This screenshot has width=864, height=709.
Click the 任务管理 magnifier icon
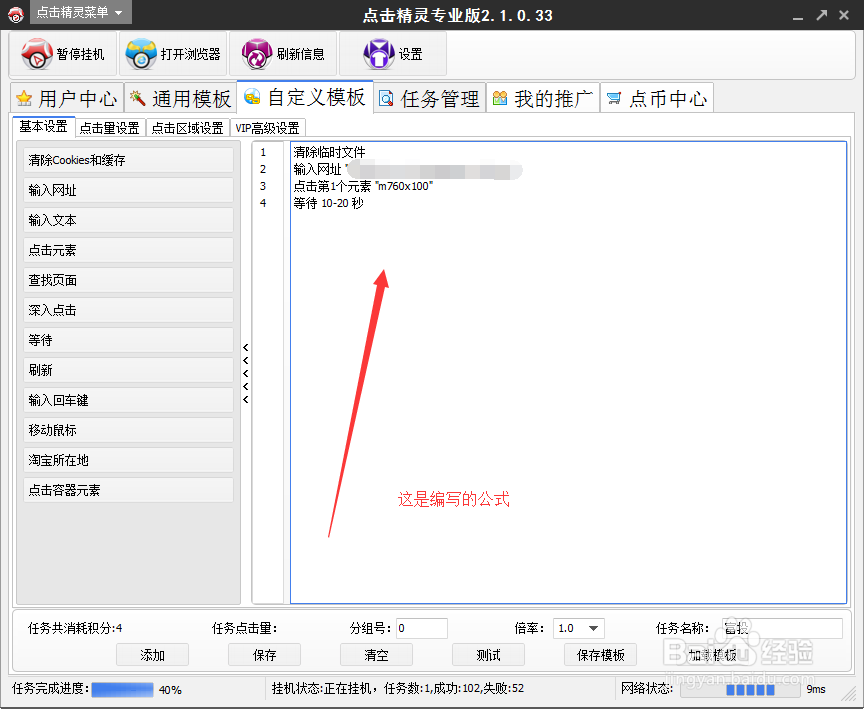click(386, 99)
